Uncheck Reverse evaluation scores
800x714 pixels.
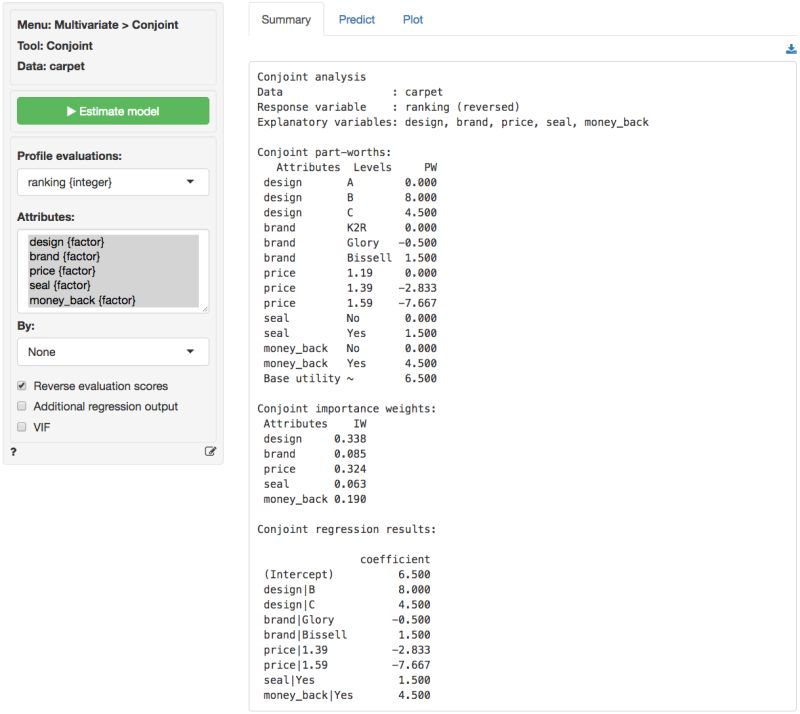(x=22, y=385)
